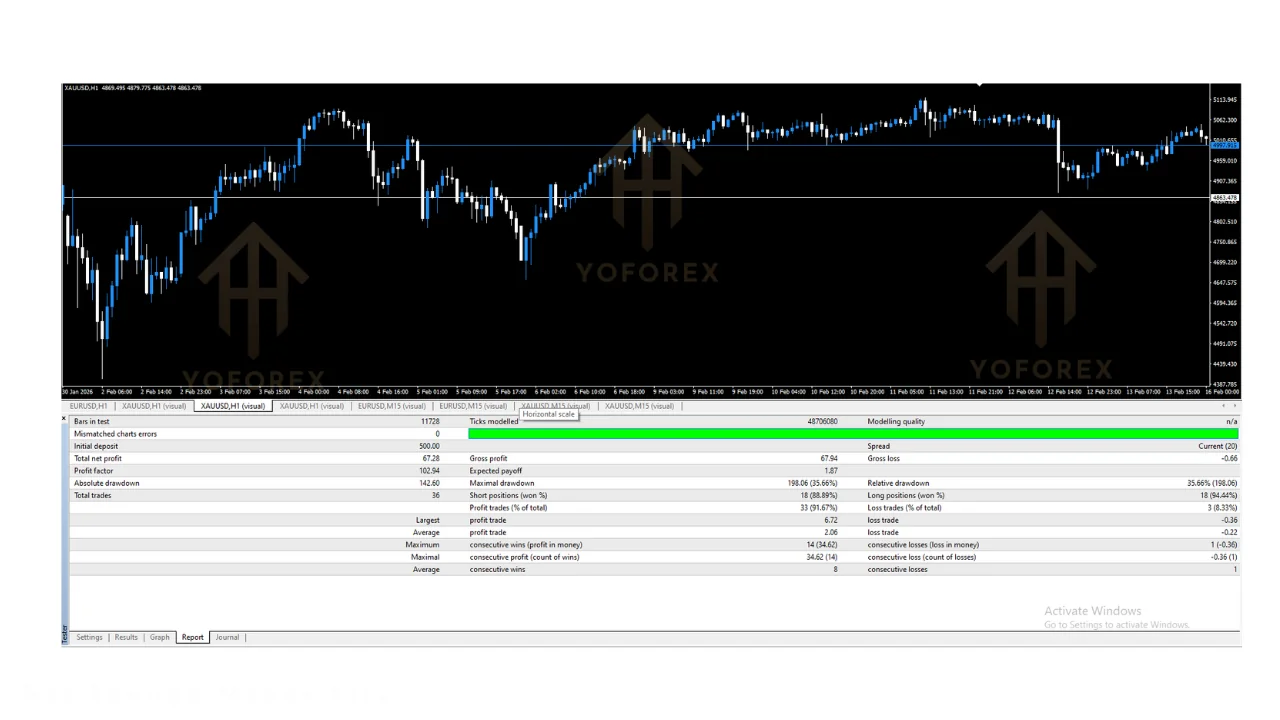Open the Tester Graph tab
Image resolution: width=1280 pixels, height=720 pixels.
coord(160,637)
